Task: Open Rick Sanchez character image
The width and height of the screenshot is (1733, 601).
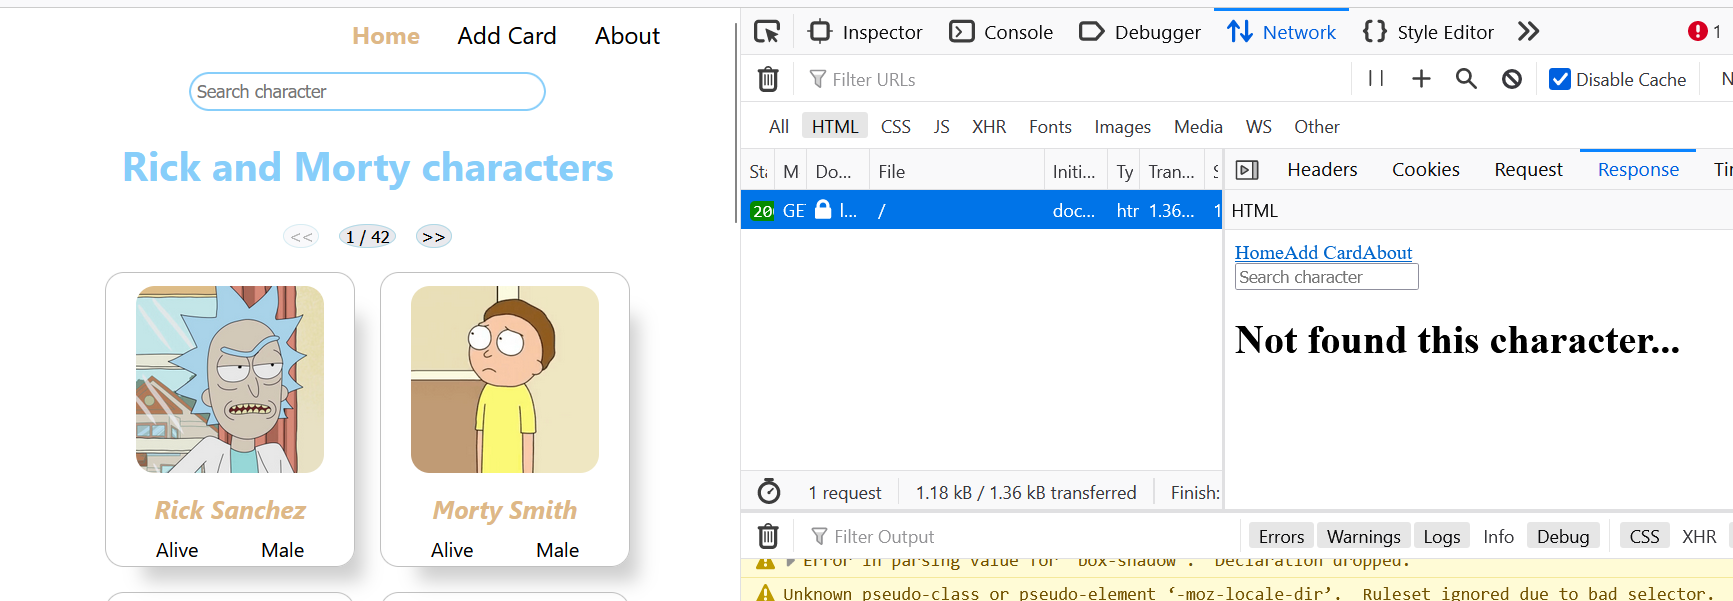Action: [230, 380]
